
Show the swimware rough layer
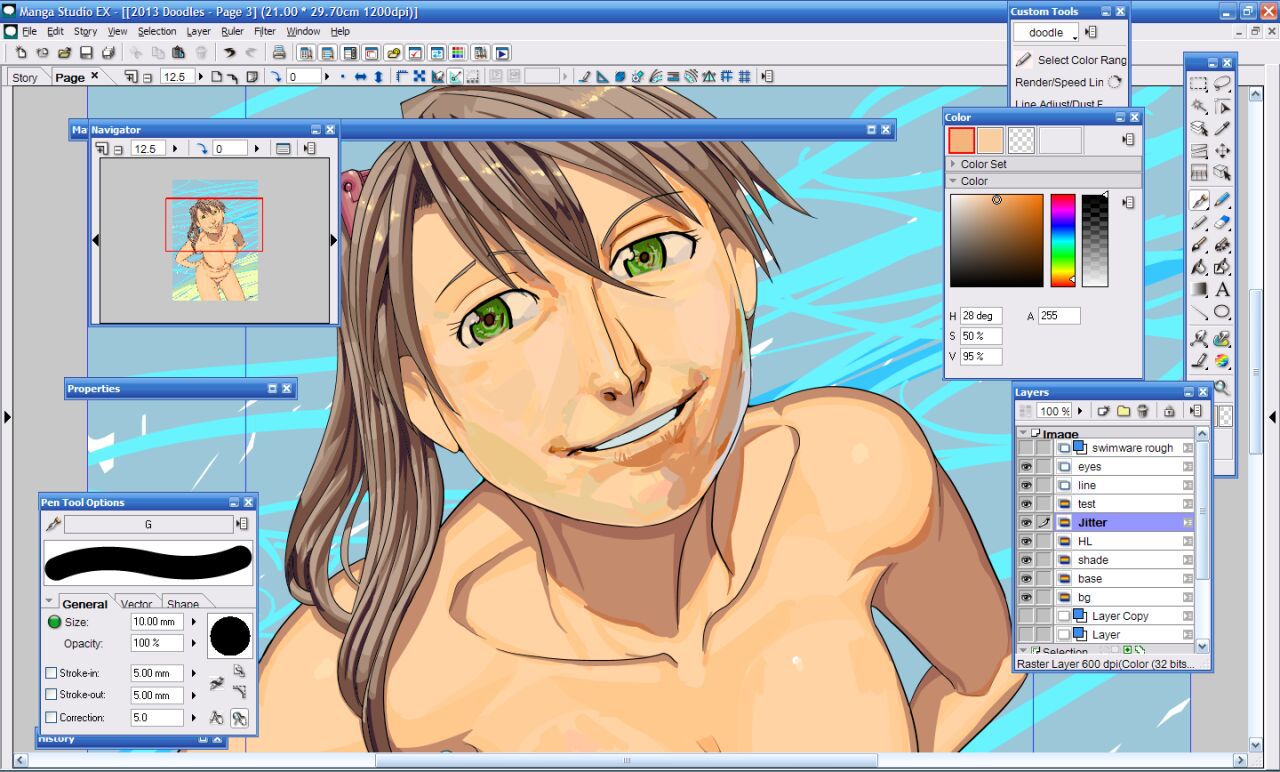pos(1025,448)
